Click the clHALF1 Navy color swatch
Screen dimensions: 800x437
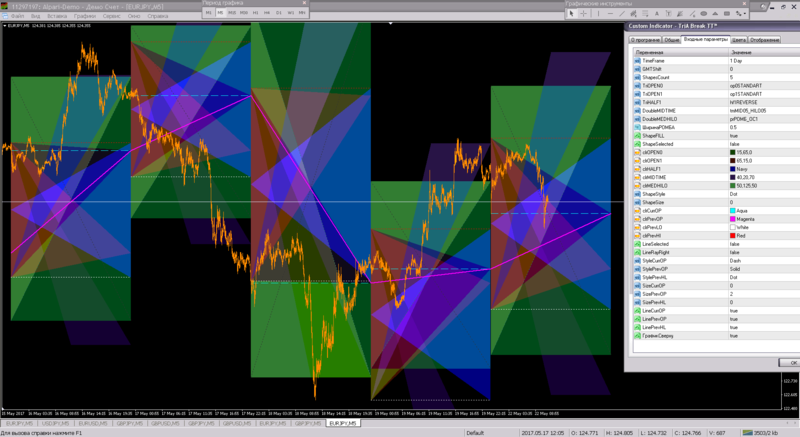coord(733,169)
